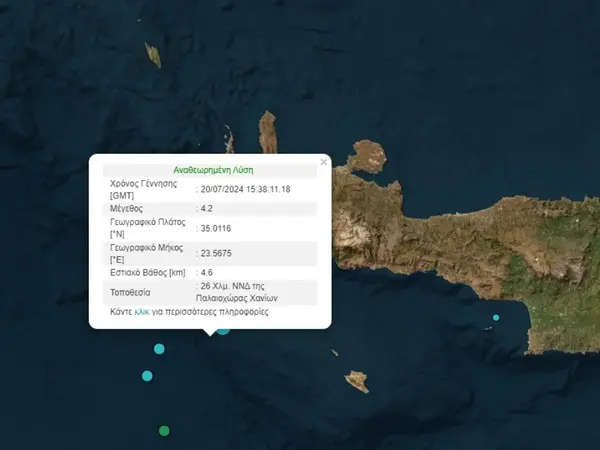Image resolution: width=600 pixels, height=450 pixels.
Task: Click the latitude value 35.0116
Action: [217, 228]
